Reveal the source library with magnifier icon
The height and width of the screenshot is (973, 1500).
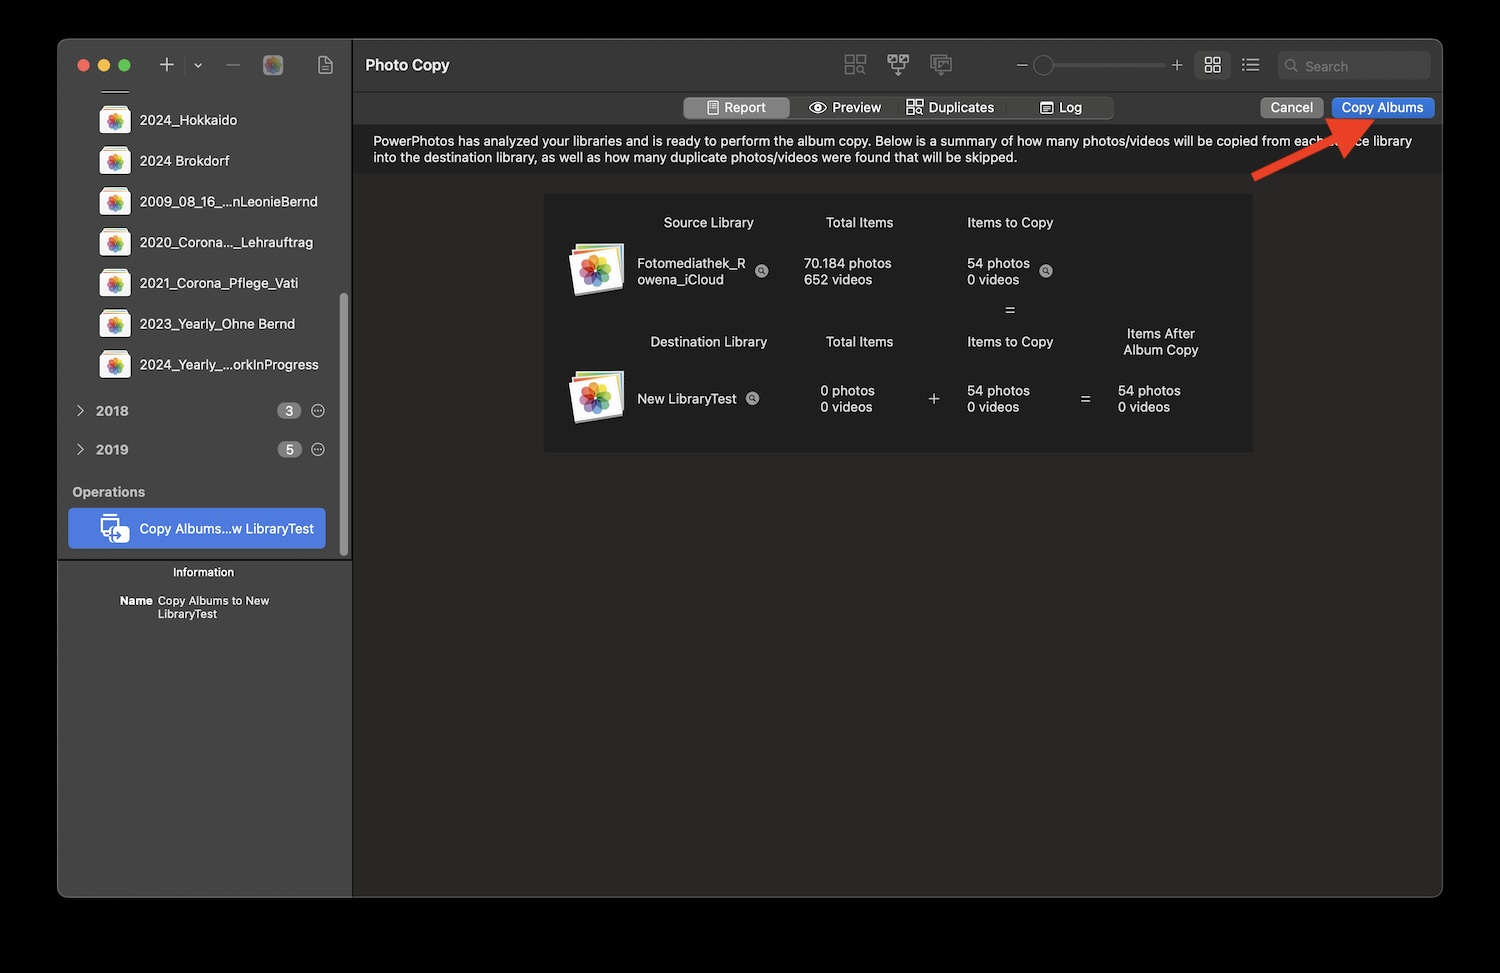pyautogui.click(x=762, y=271)
